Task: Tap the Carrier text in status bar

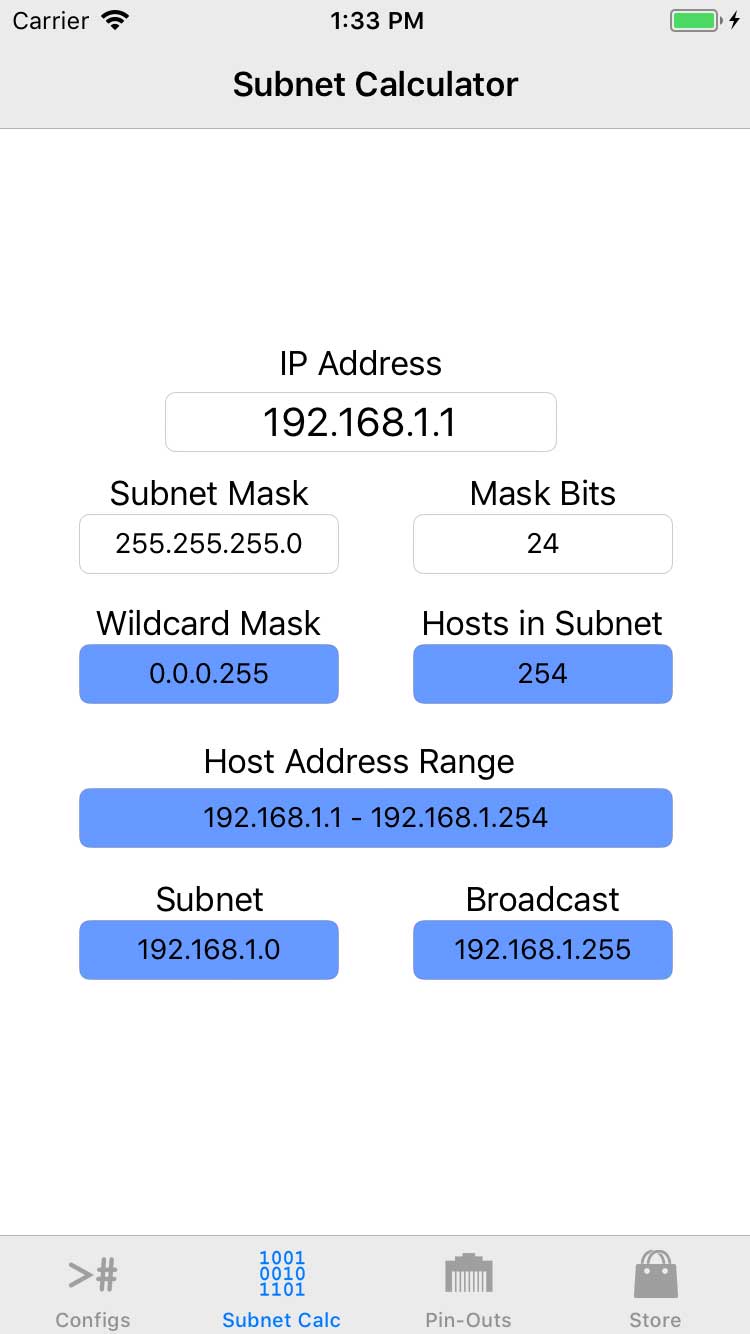Action: (50, 21)
